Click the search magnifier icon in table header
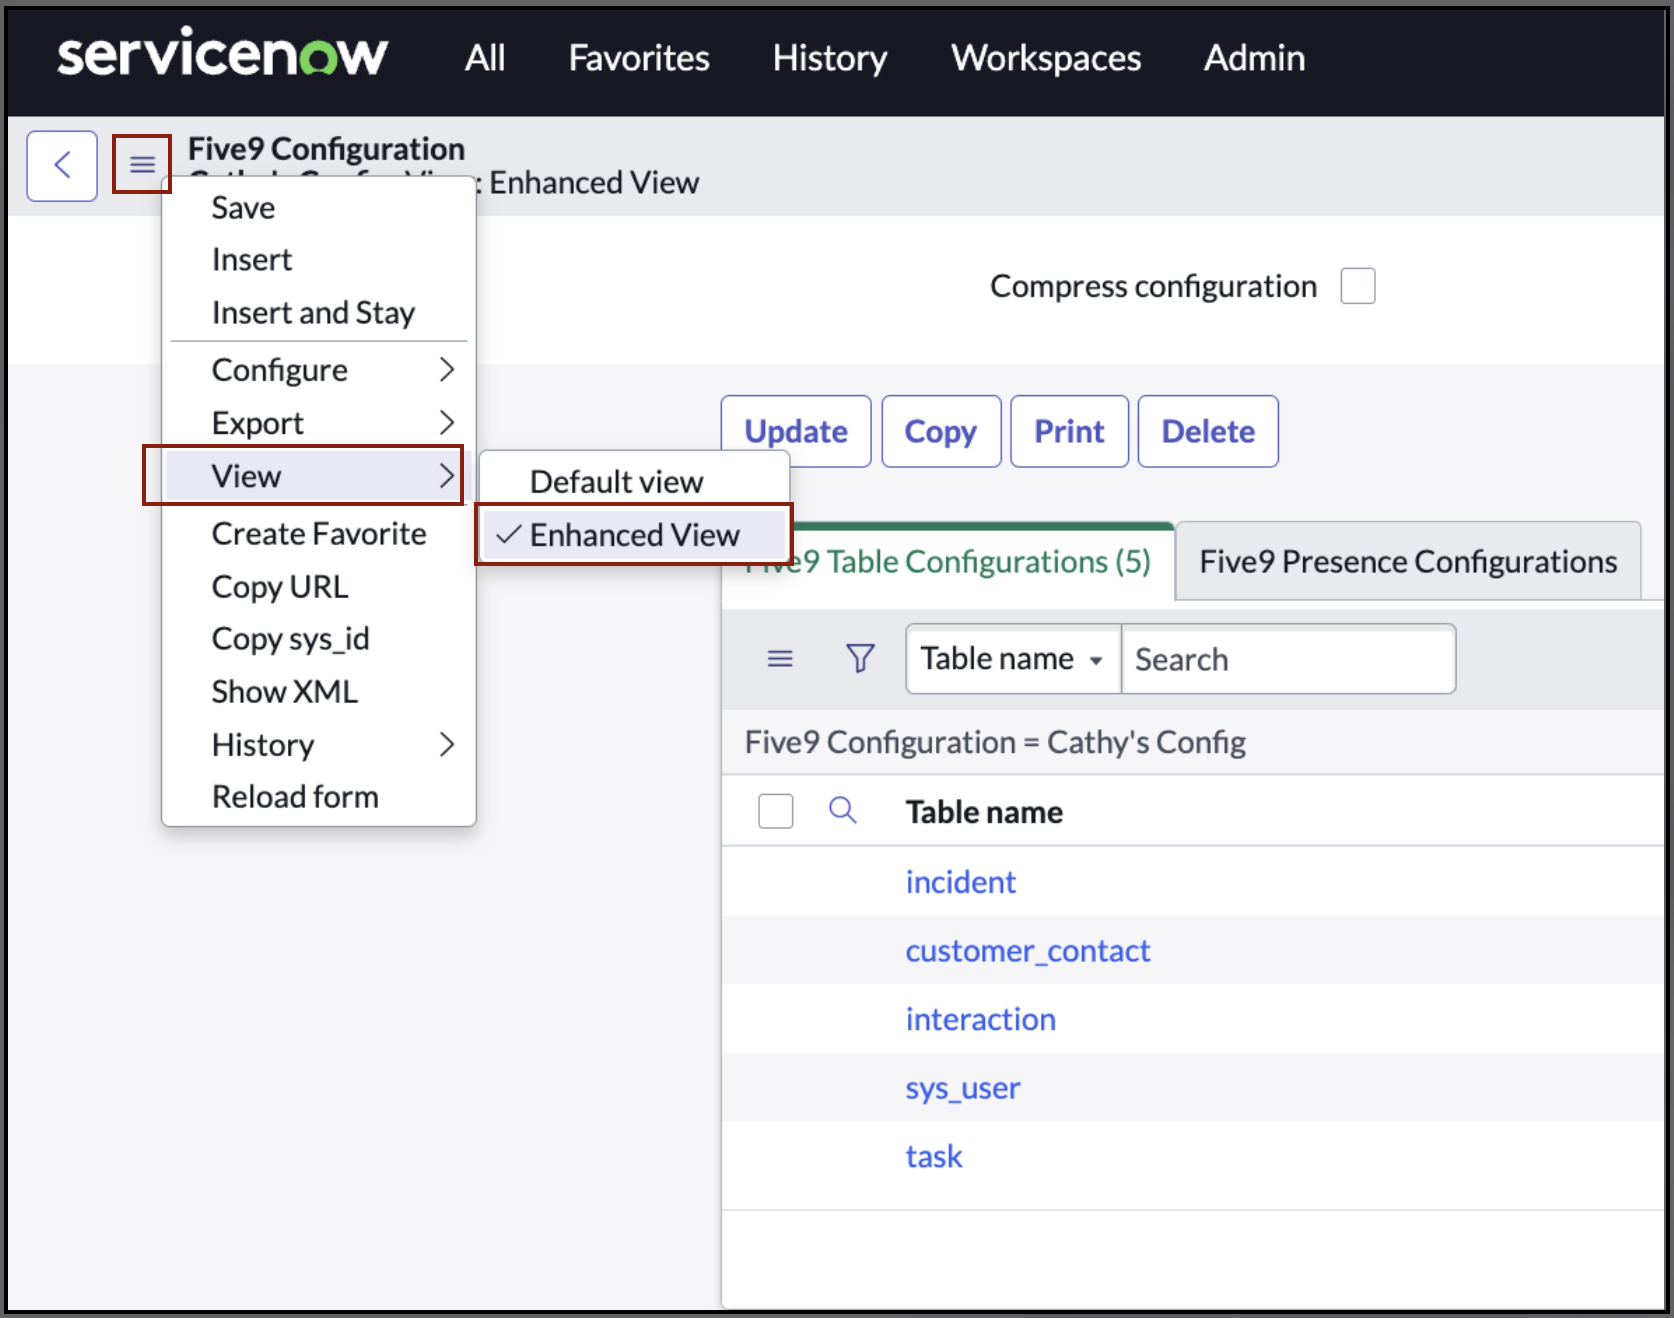This screenshot has height=1318, width=1674. coord(843,810)
